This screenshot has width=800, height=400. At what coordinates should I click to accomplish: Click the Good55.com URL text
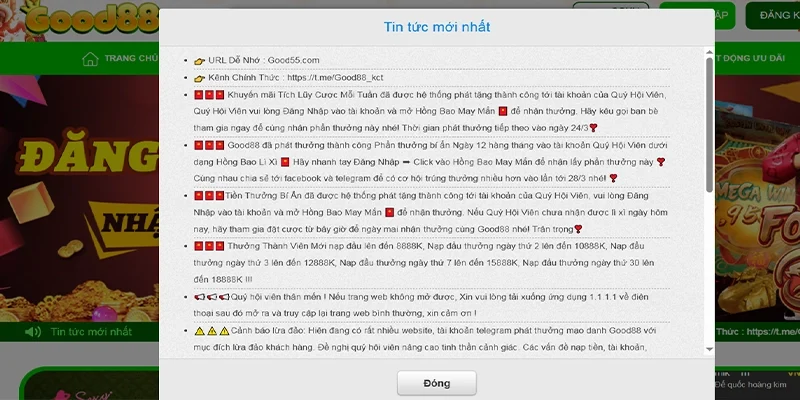tap(293, 60)
